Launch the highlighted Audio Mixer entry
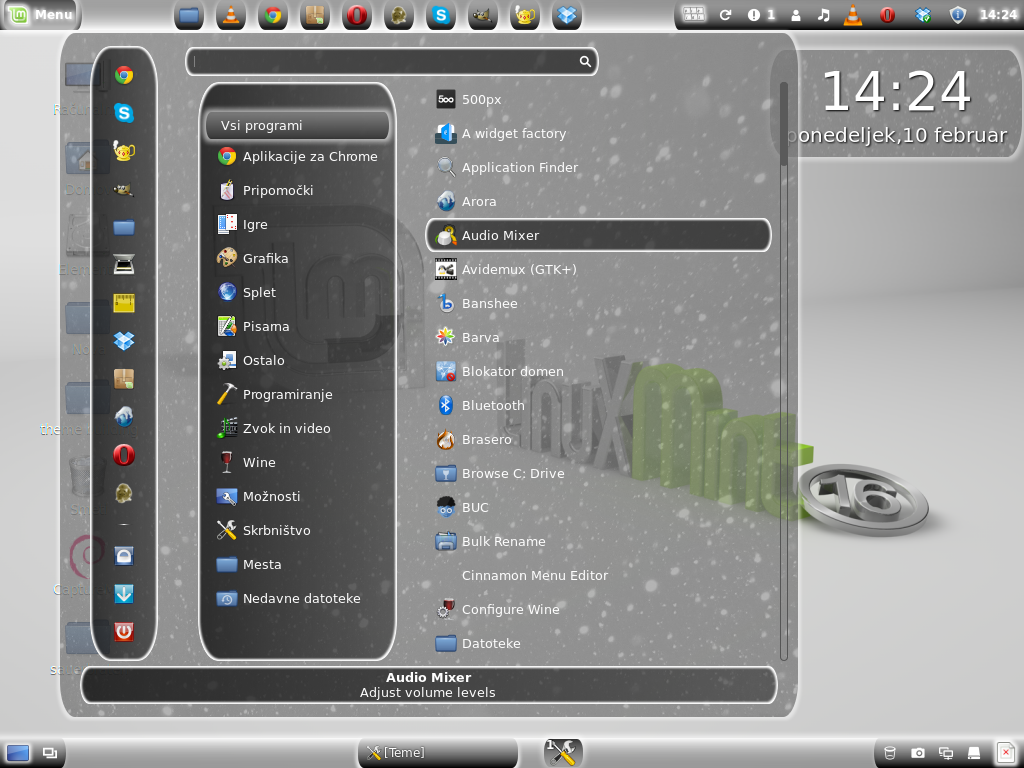 point(598,235)
